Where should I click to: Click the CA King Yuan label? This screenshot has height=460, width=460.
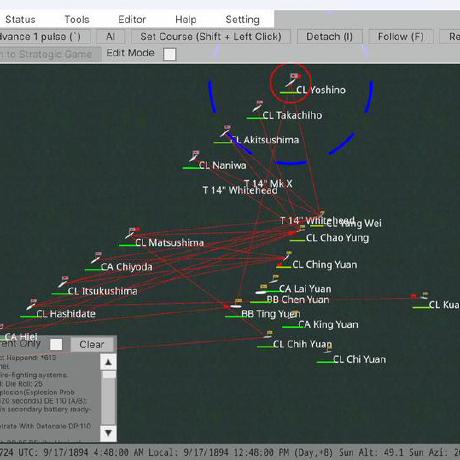pyautogui.click(x=329, y=325)
